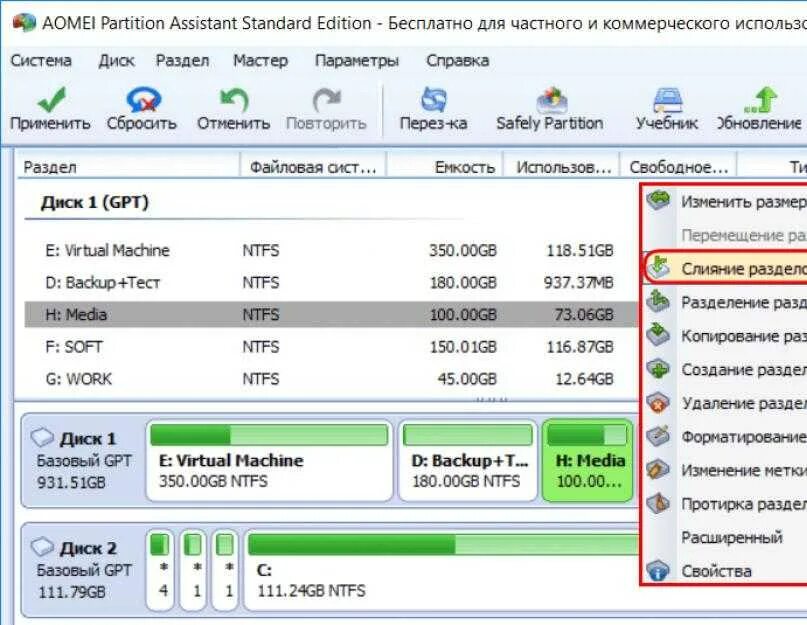Screen dimensions: 807x625
Task: Click the Применить (Apply) checkmark icon
Action: click(51, 99)
